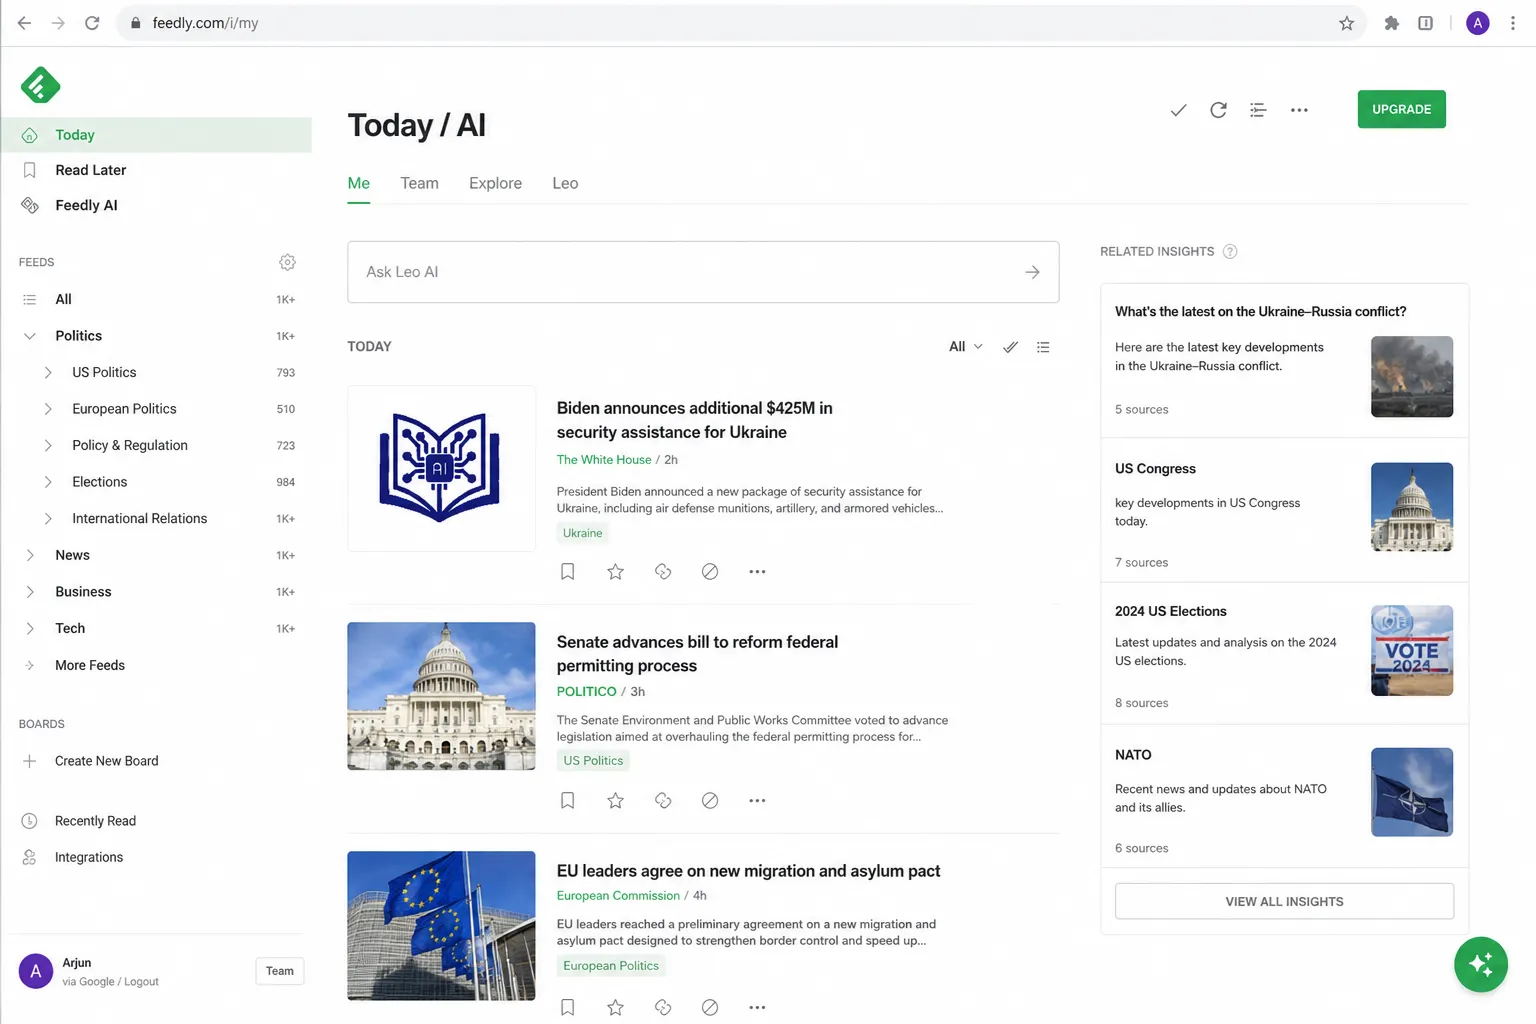Click Create New Board
This screenshot has width=1536, height=1024.
(106, 761)
